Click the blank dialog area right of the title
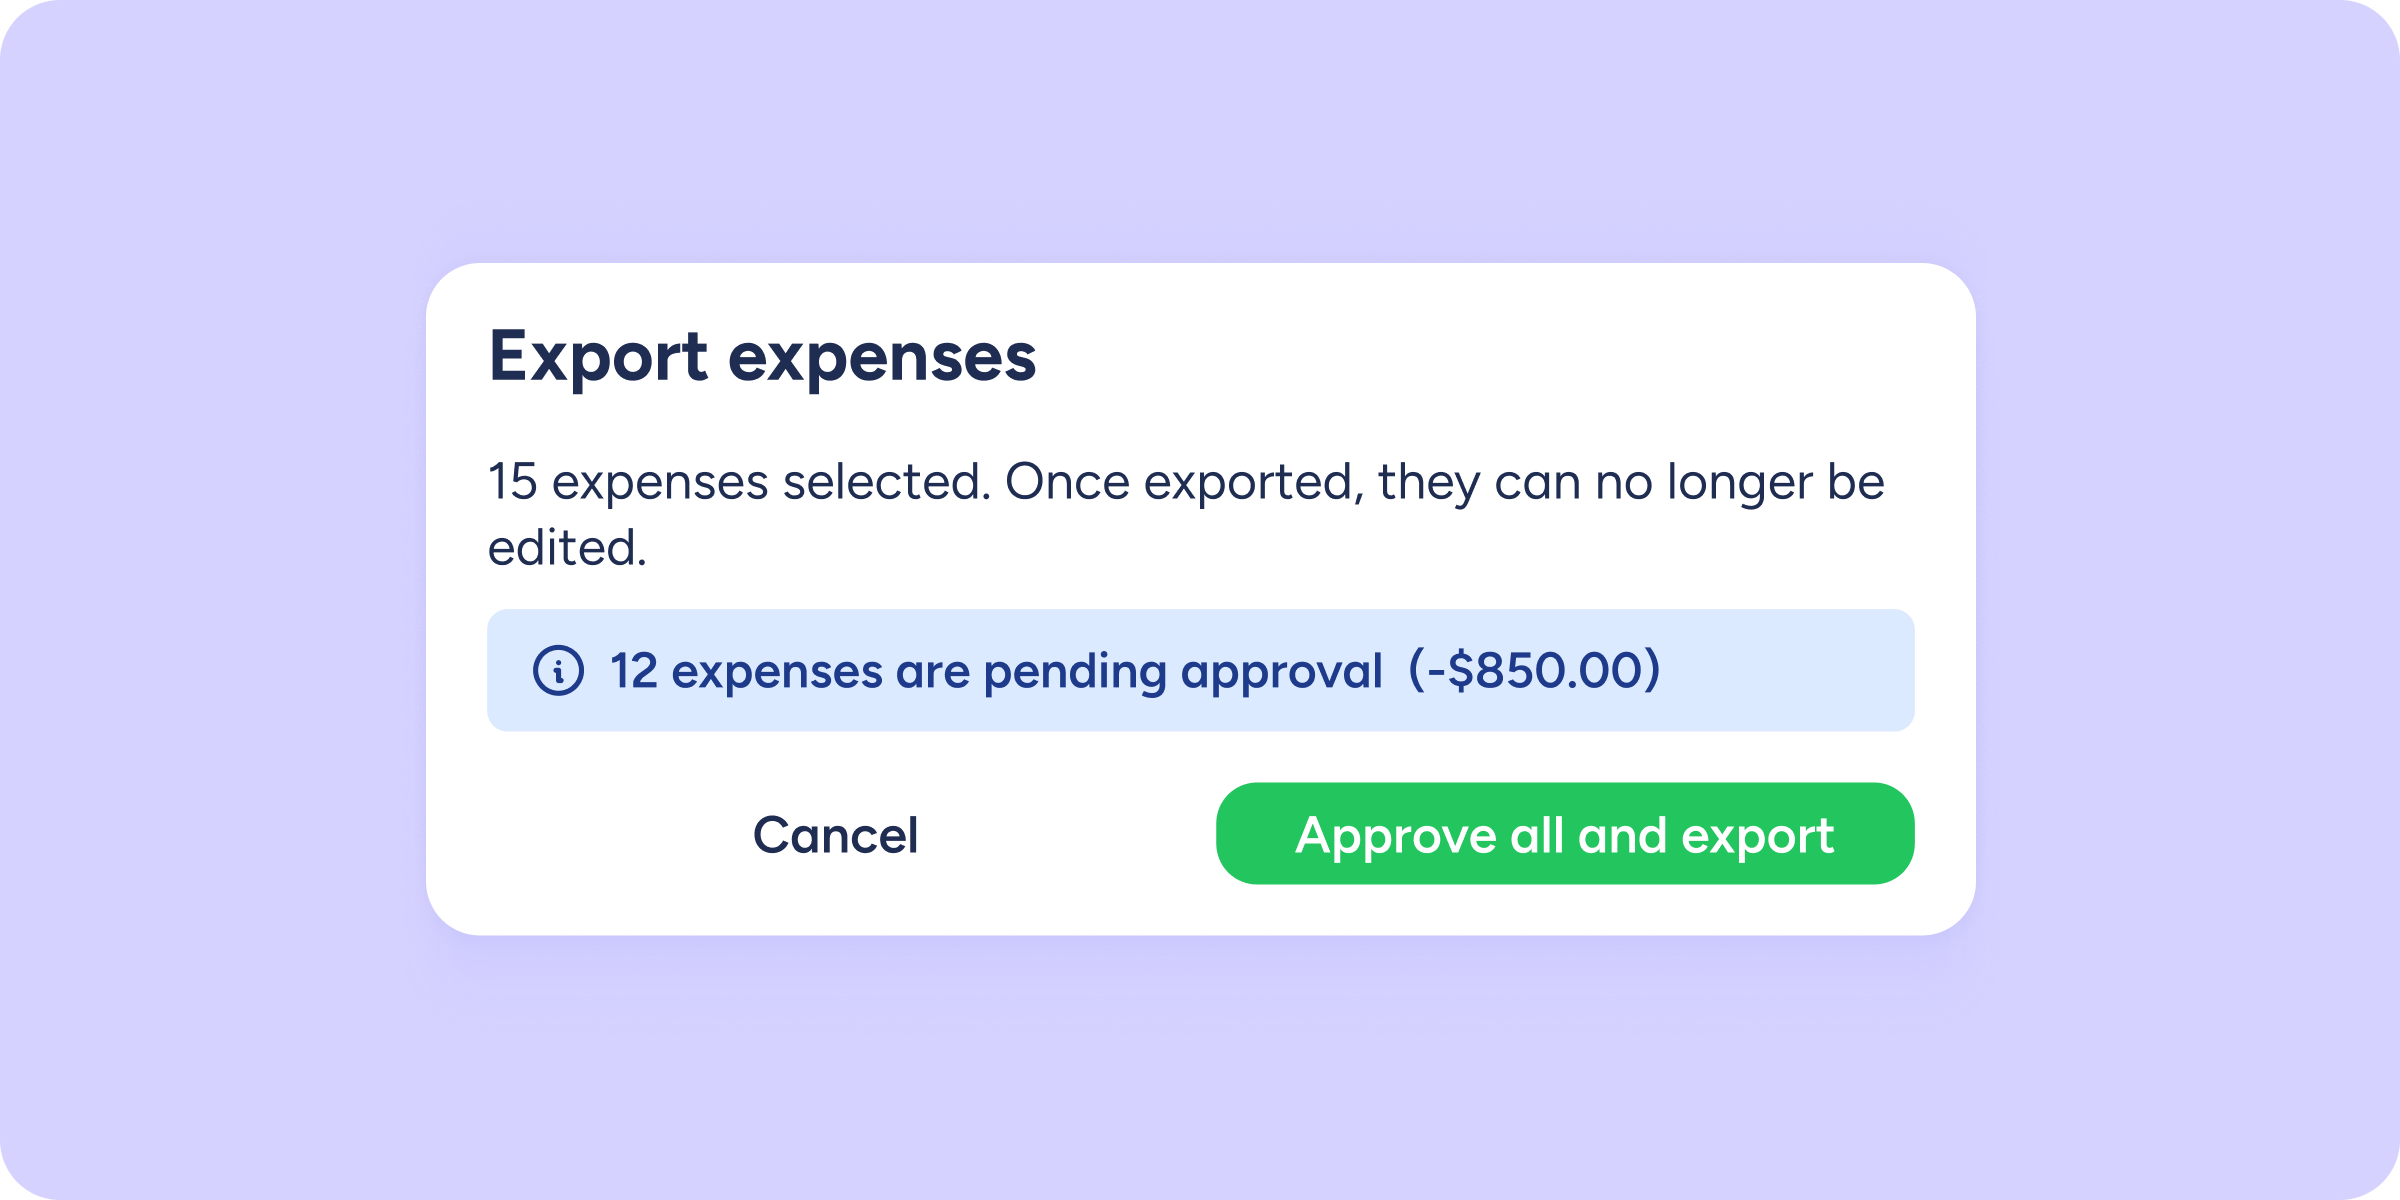 1500,357
